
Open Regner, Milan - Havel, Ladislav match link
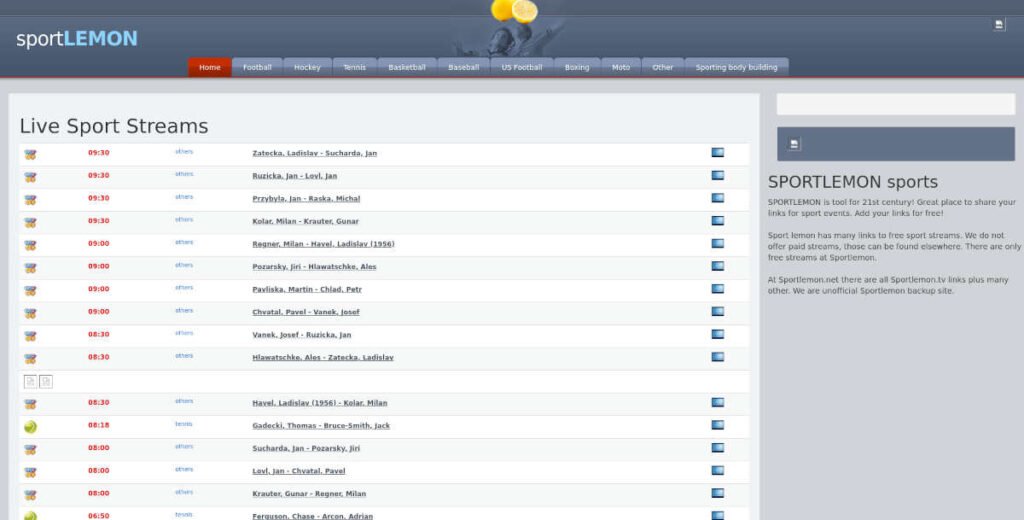pos(323,244)
